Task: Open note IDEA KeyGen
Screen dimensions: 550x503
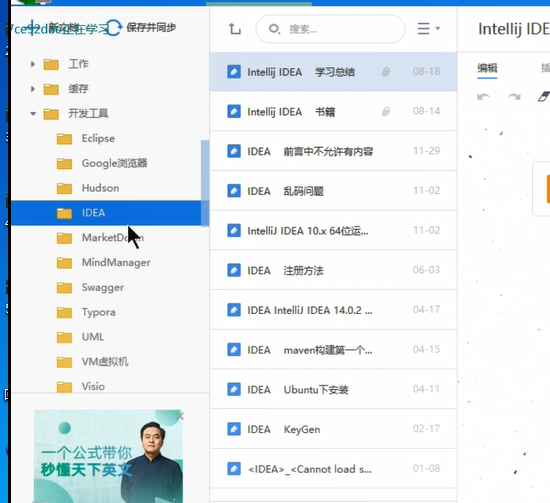Action: pyautogui.click(x=333, y=429)
